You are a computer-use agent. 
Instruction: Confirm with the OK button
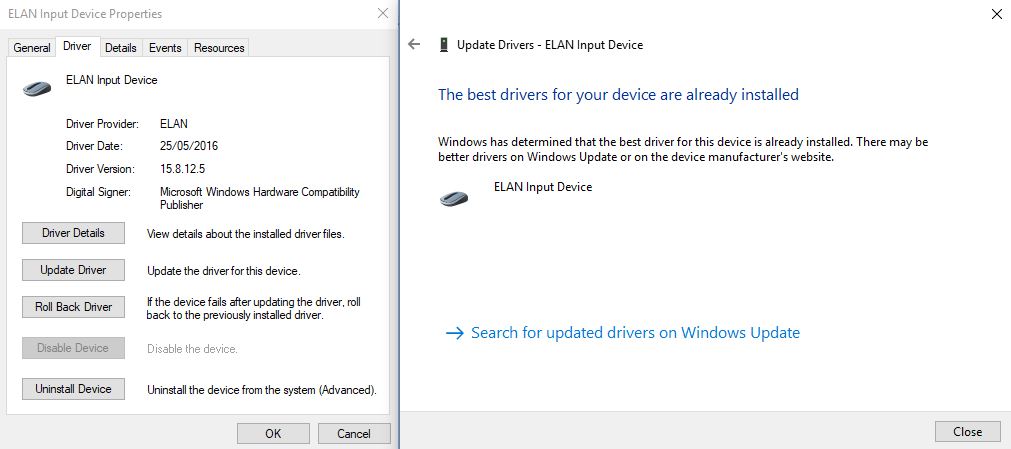[273, 434]
